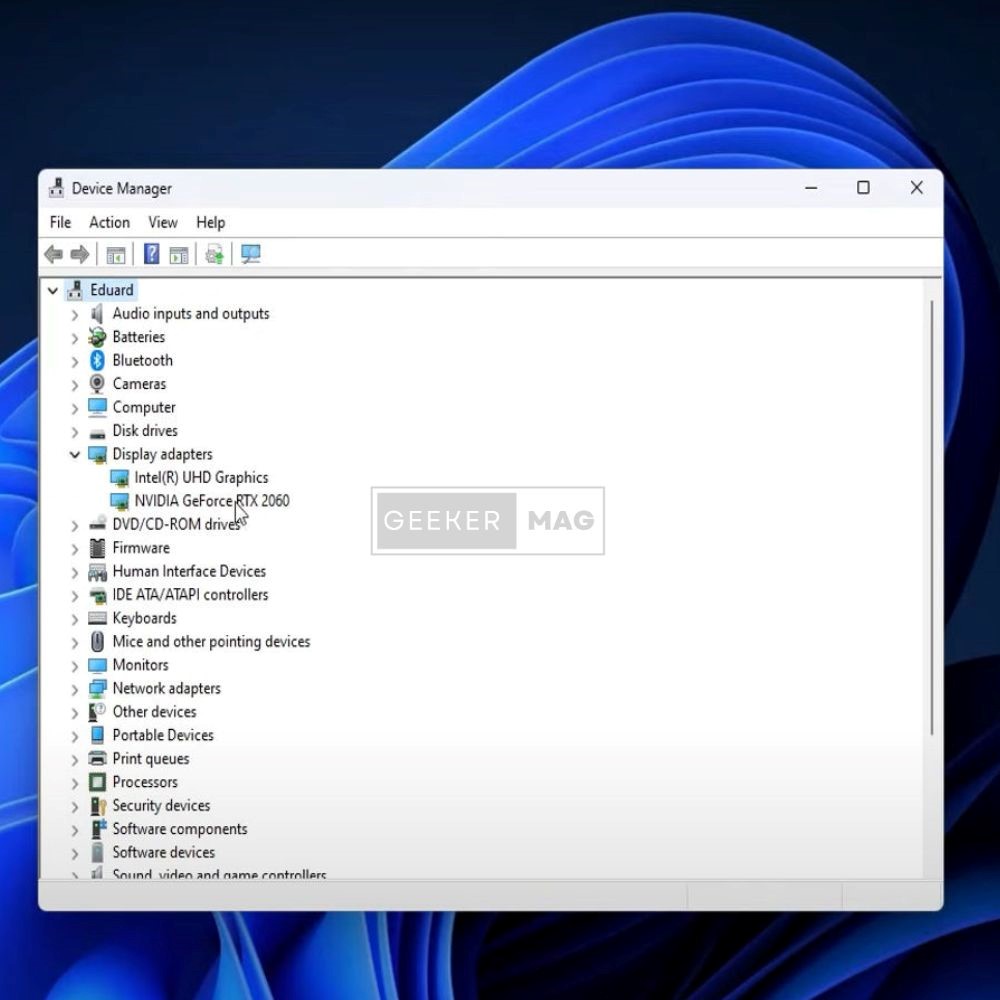Open the blue Help toolbar icon
Image resolution: width=1000 pixels, height=1000 pixels.
pyautogui.click(x=151, y=254)
